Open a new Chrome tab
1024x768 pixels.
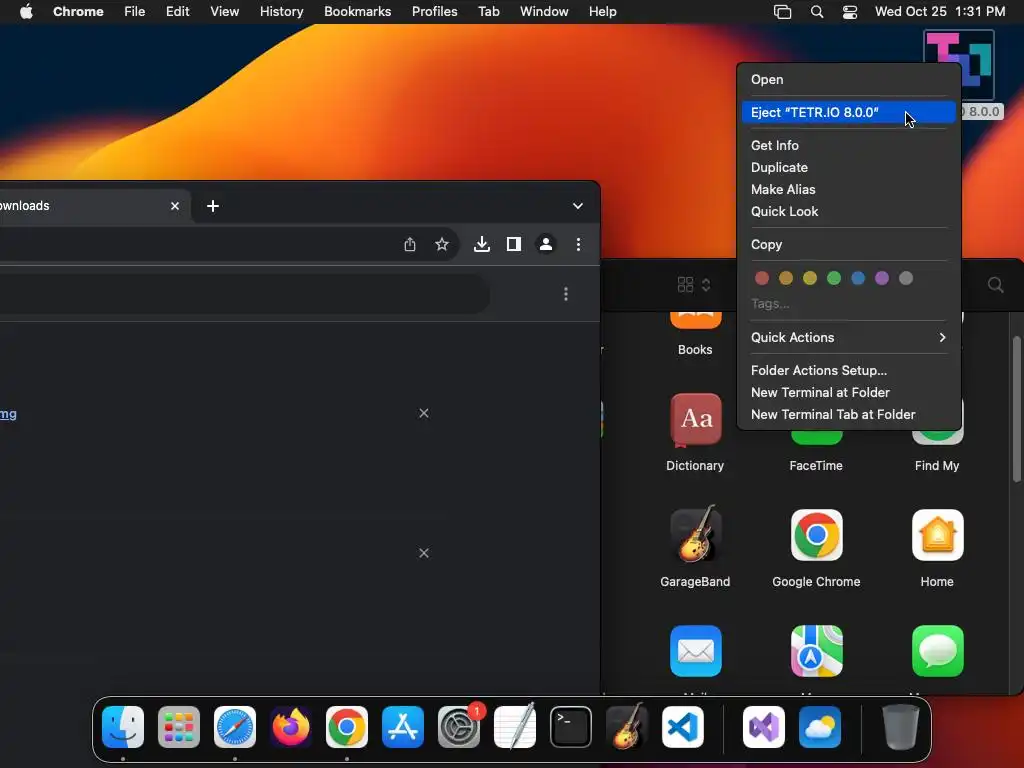[213, 206]
